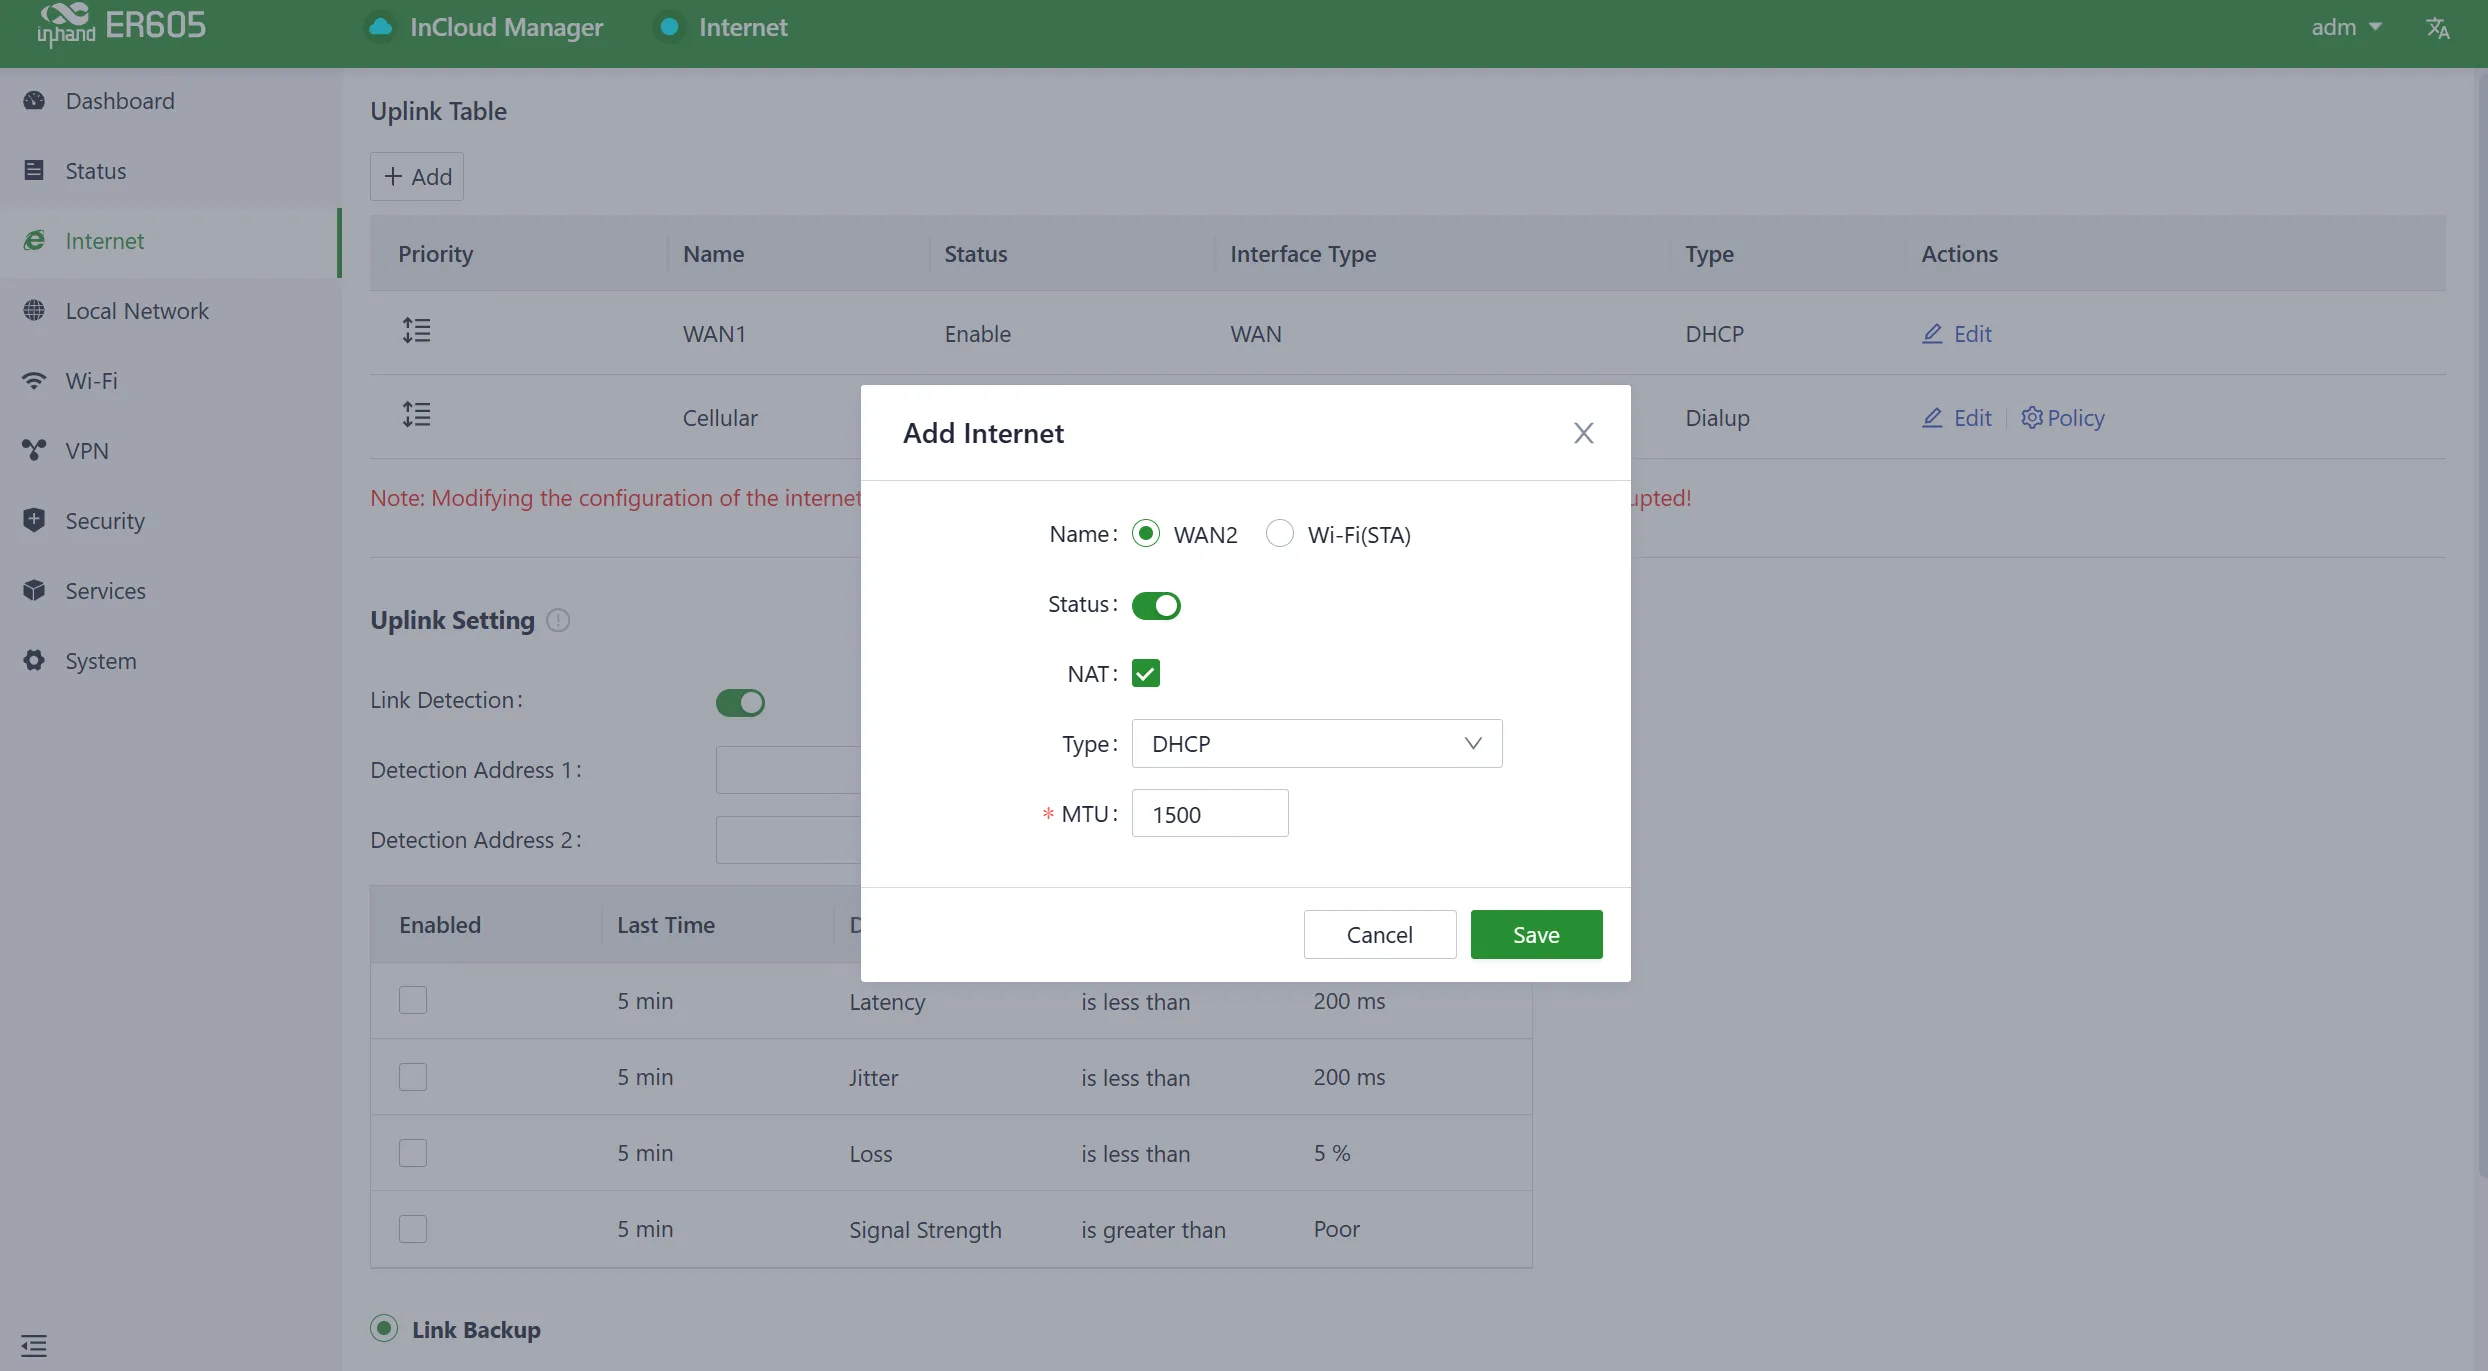Open the Type DHCP dropdown
This screenshot has height=1371, width=2488.
tap(1317, 743)
